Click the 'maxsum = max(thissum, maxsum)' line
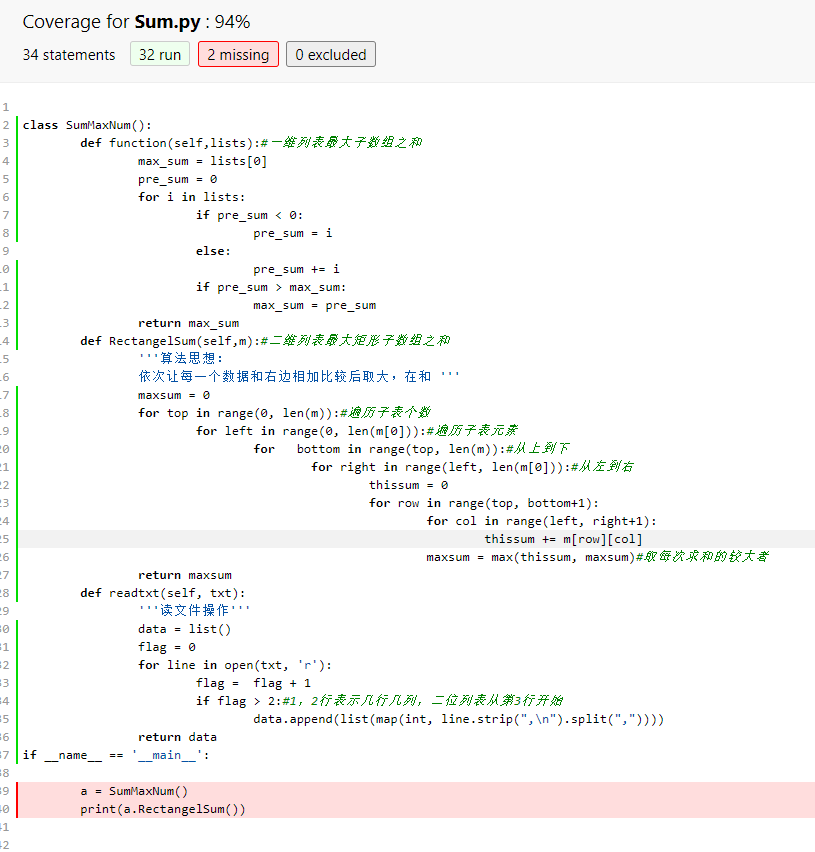The height and width of the screenshot is (852, 815). [x=597, y=557]
